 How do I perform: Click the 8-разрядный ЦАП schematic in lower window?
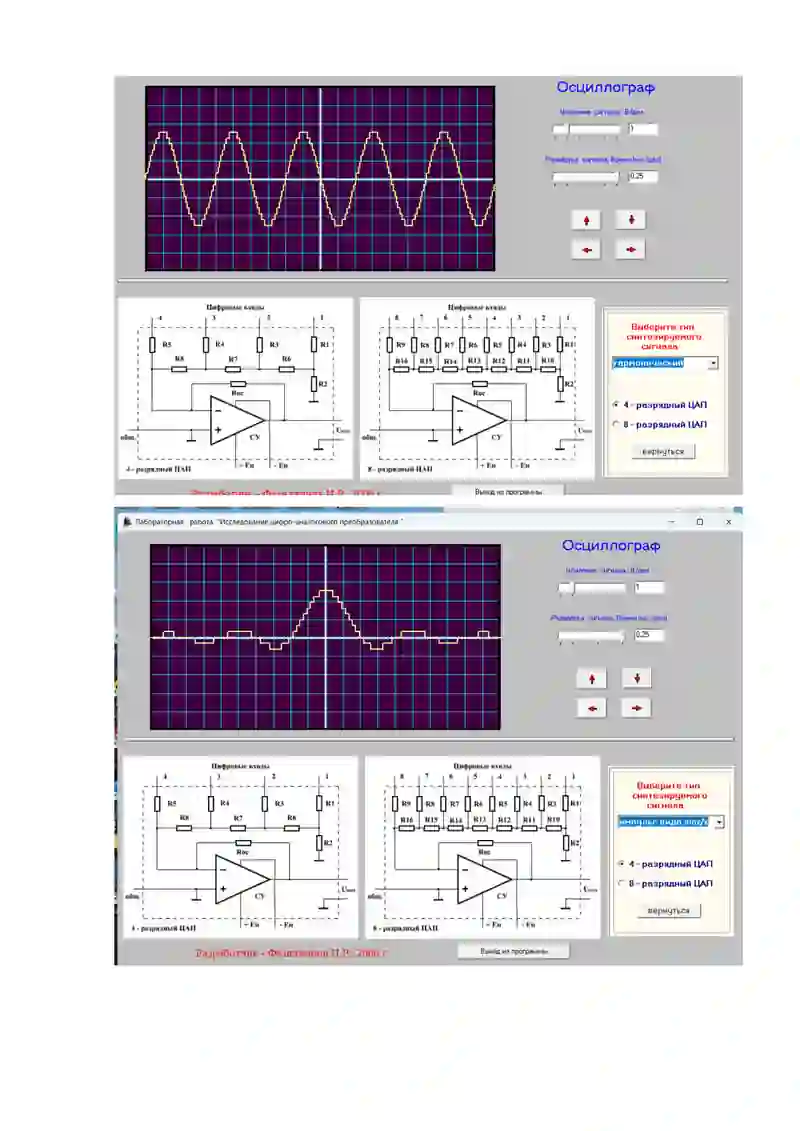[483, 847]
